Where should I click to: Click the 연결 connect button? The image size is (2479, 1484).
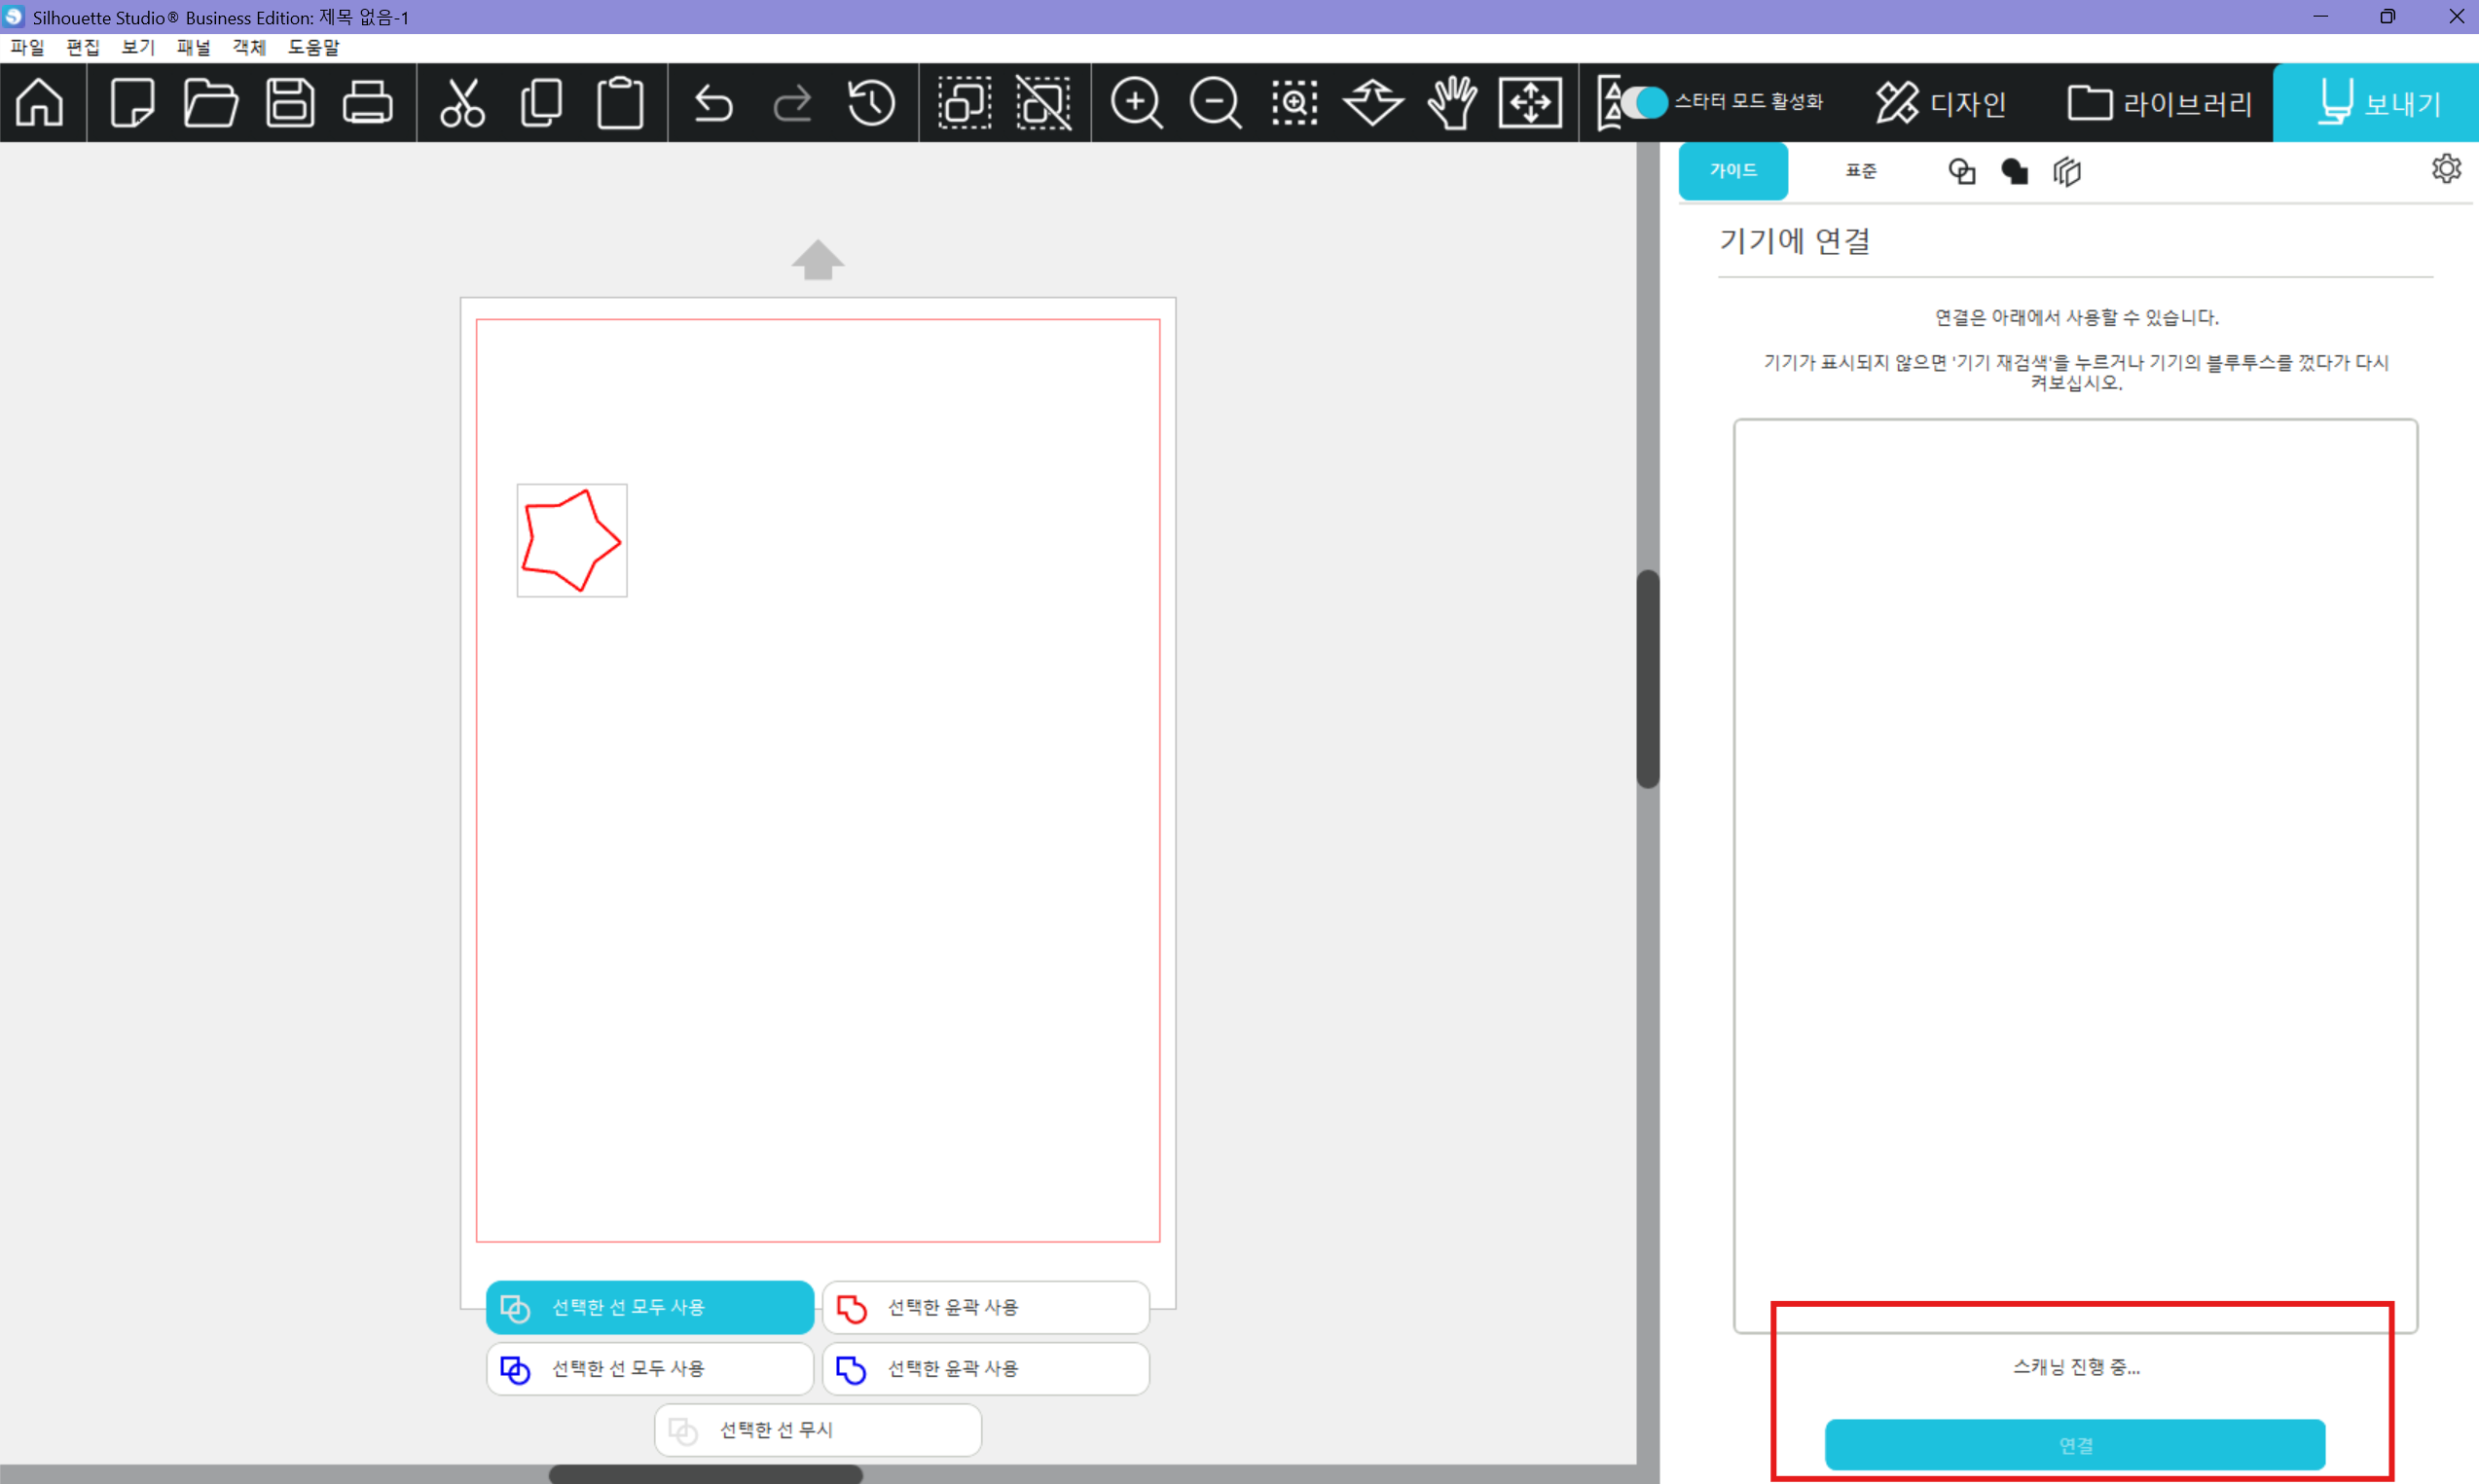tap(2074, 1445)
